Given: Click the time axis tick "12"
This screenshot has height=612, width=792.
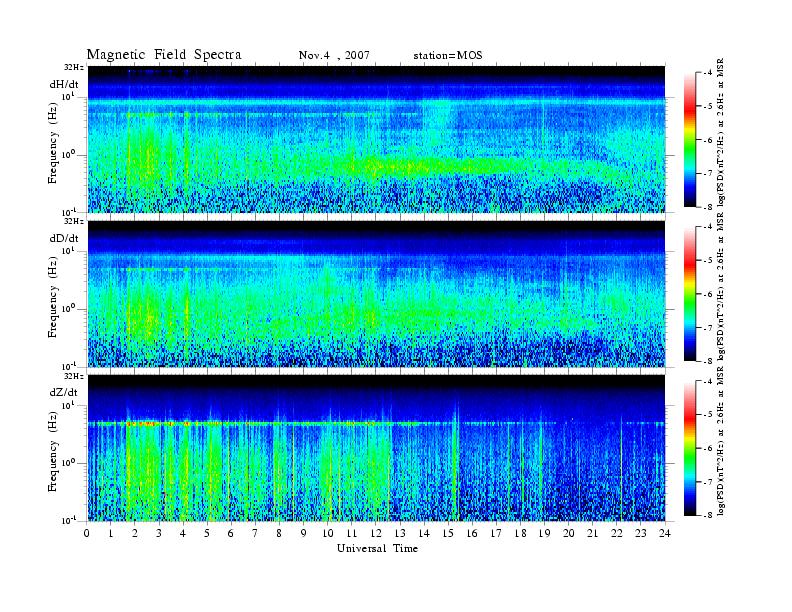Looking at the screenshot, I should coord(376,533).
